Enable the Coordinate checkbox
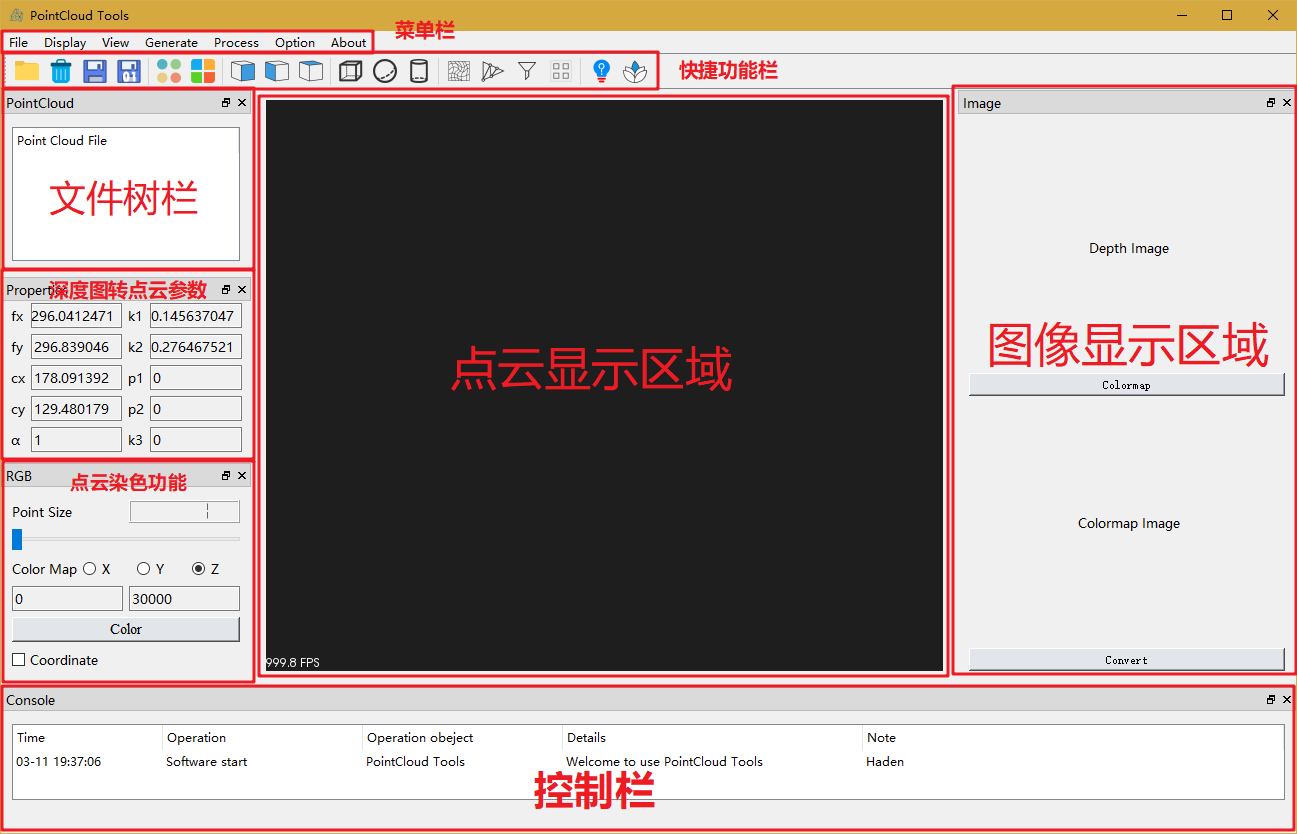 pyautogui.click(x=19, y=660)
